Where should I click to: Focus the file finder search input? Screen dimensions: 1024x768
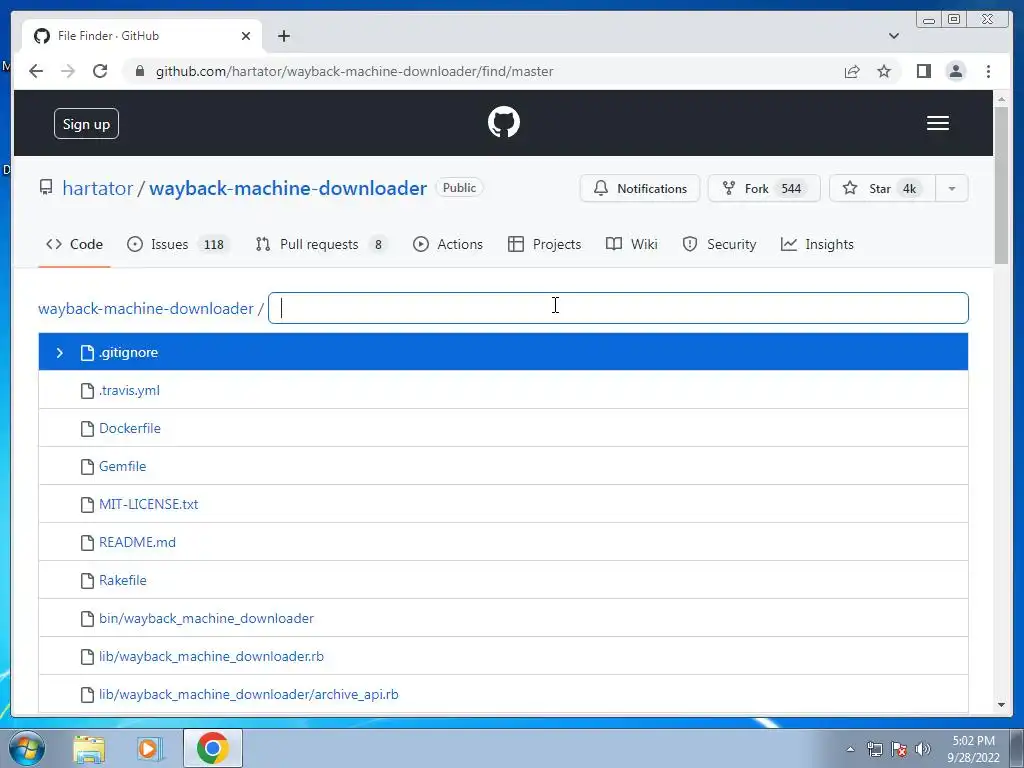pos(618,308)
